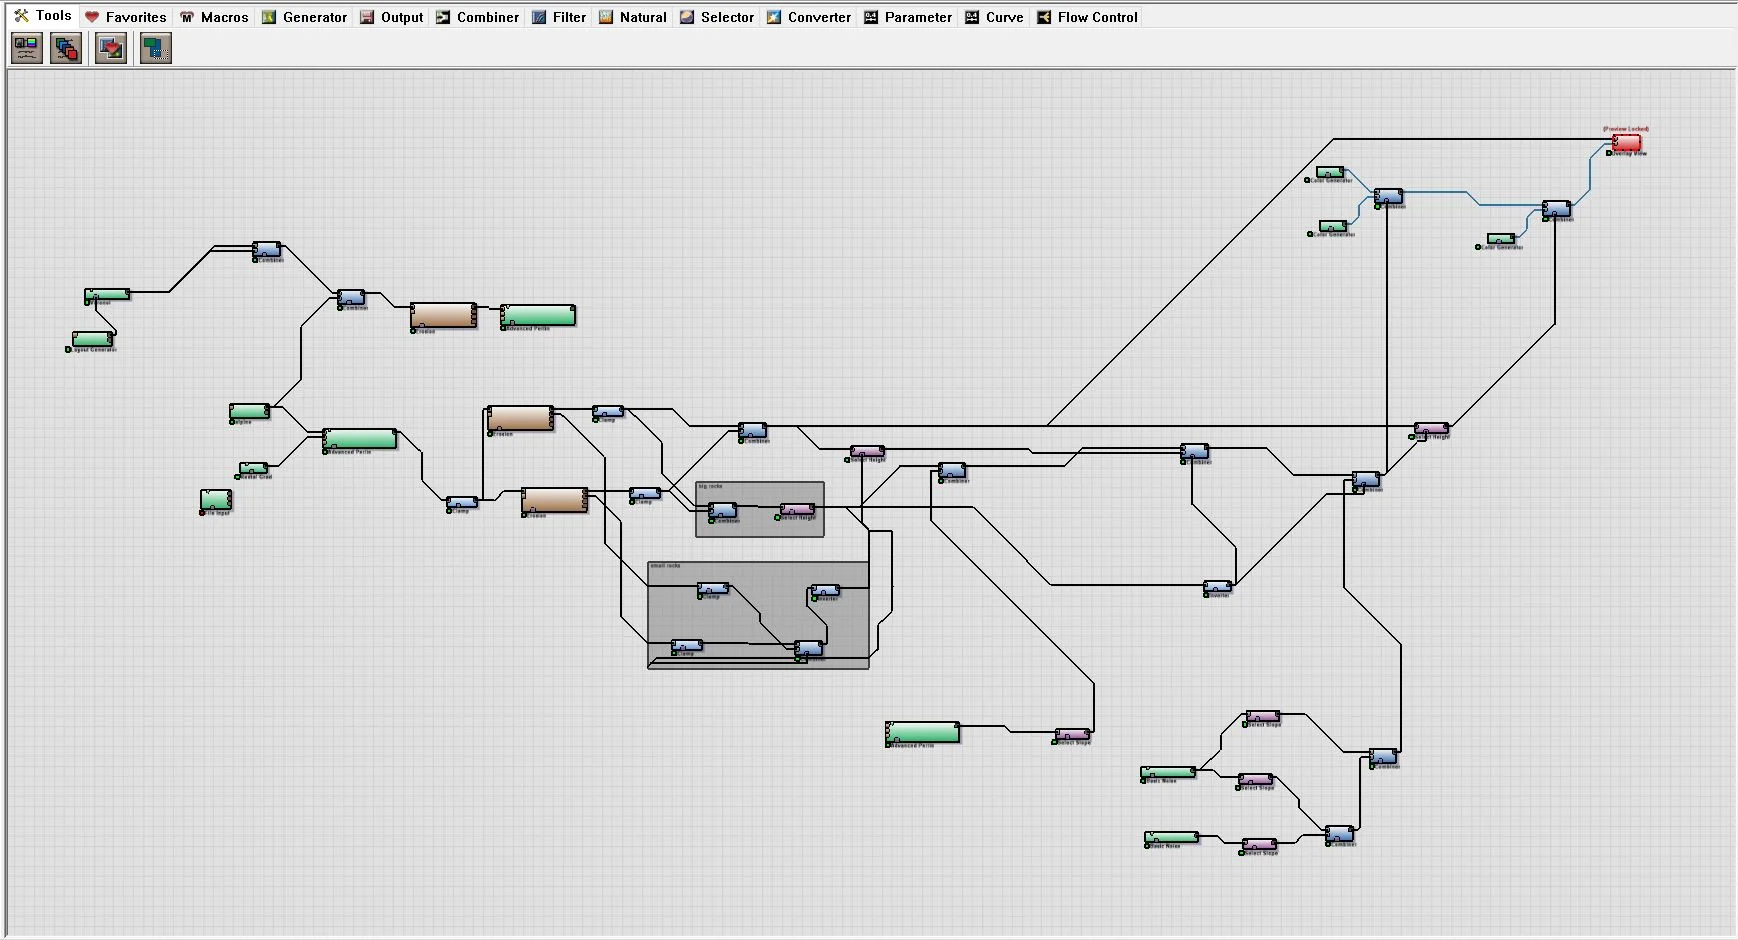Open the Natural tab

coord(632,17)
